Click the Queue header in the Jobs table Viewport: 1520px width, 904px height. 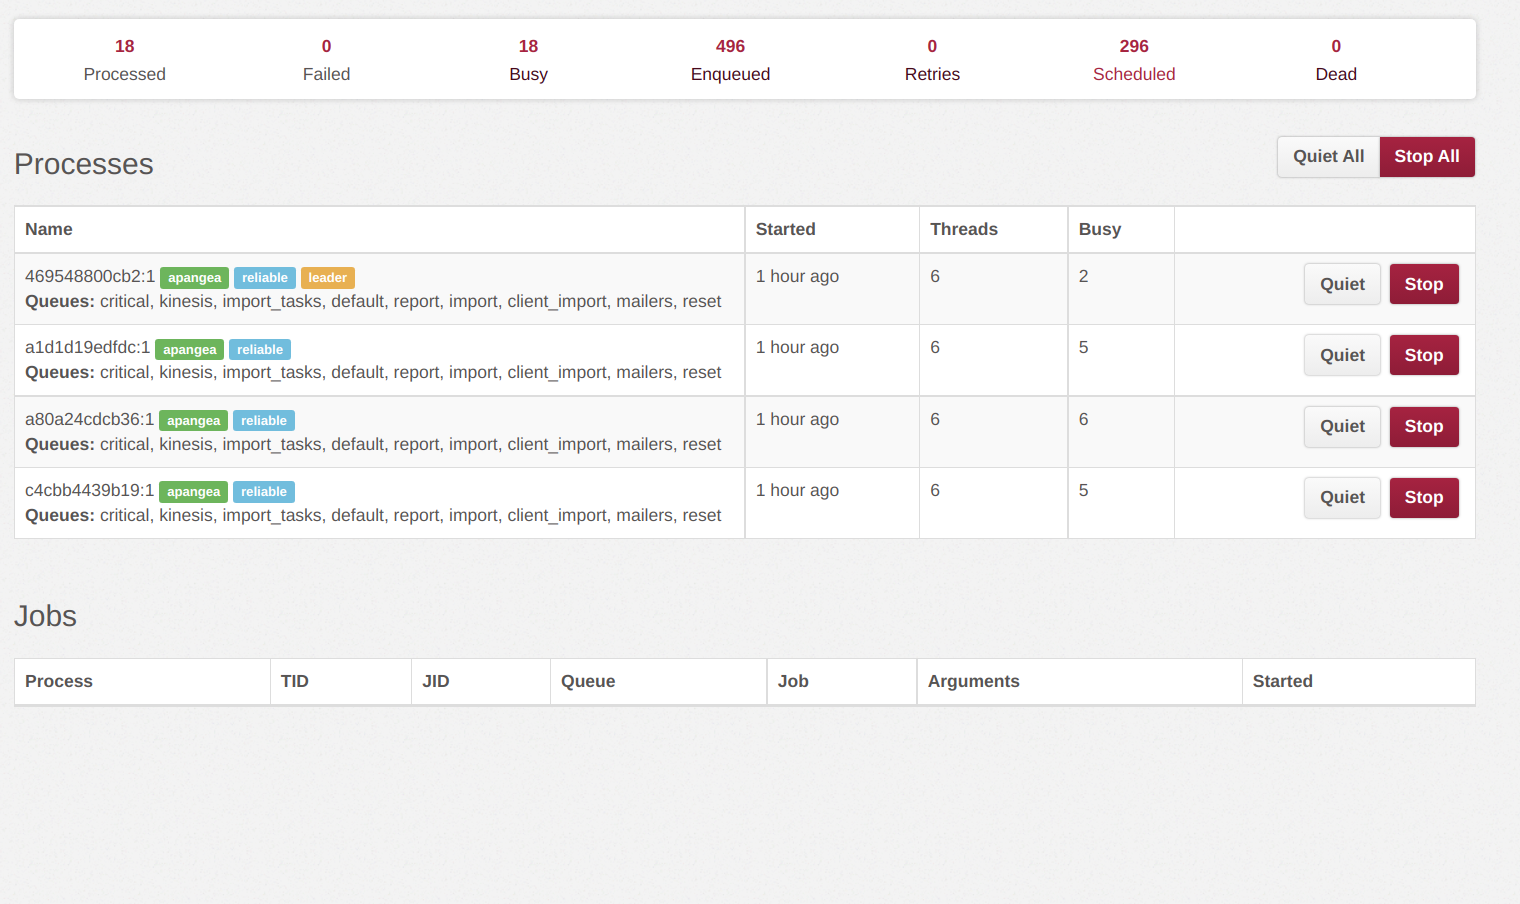588,681
